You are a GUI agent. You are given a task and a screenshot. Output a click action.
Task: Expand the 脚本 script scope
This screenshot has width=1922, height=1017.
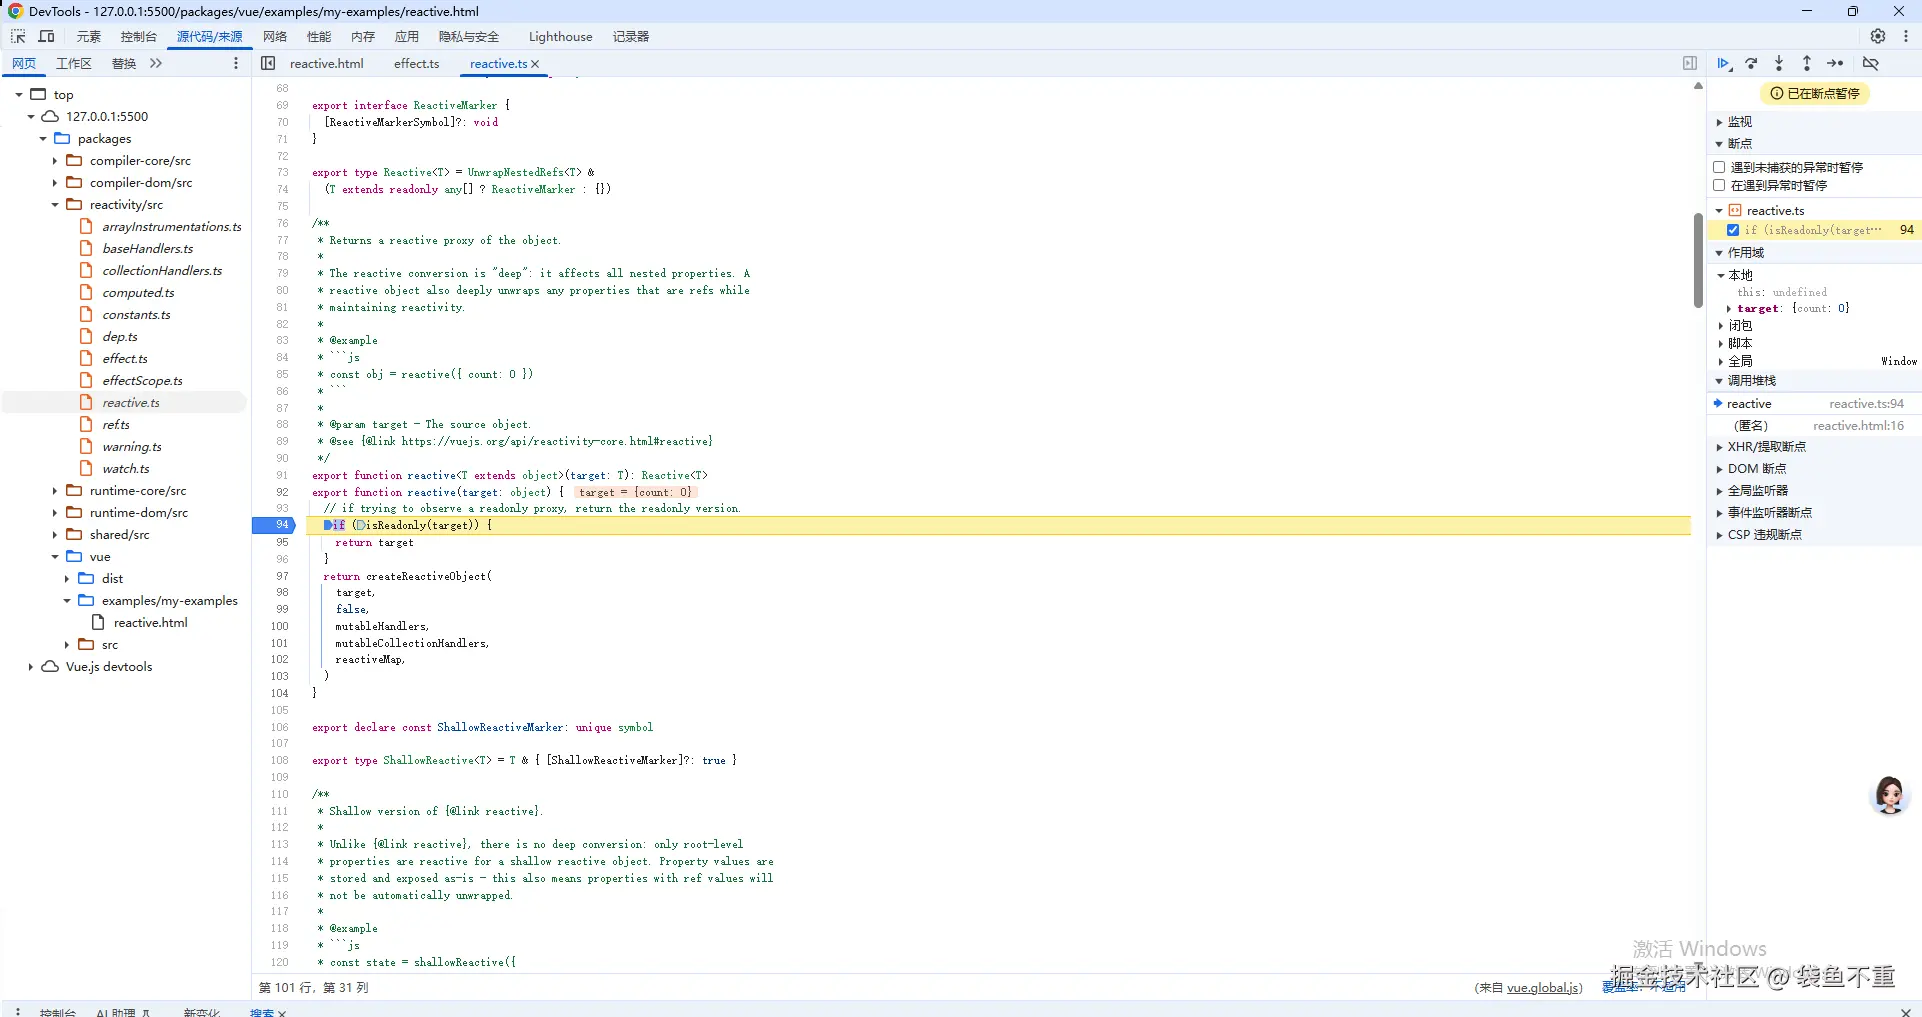[1721, 344]
